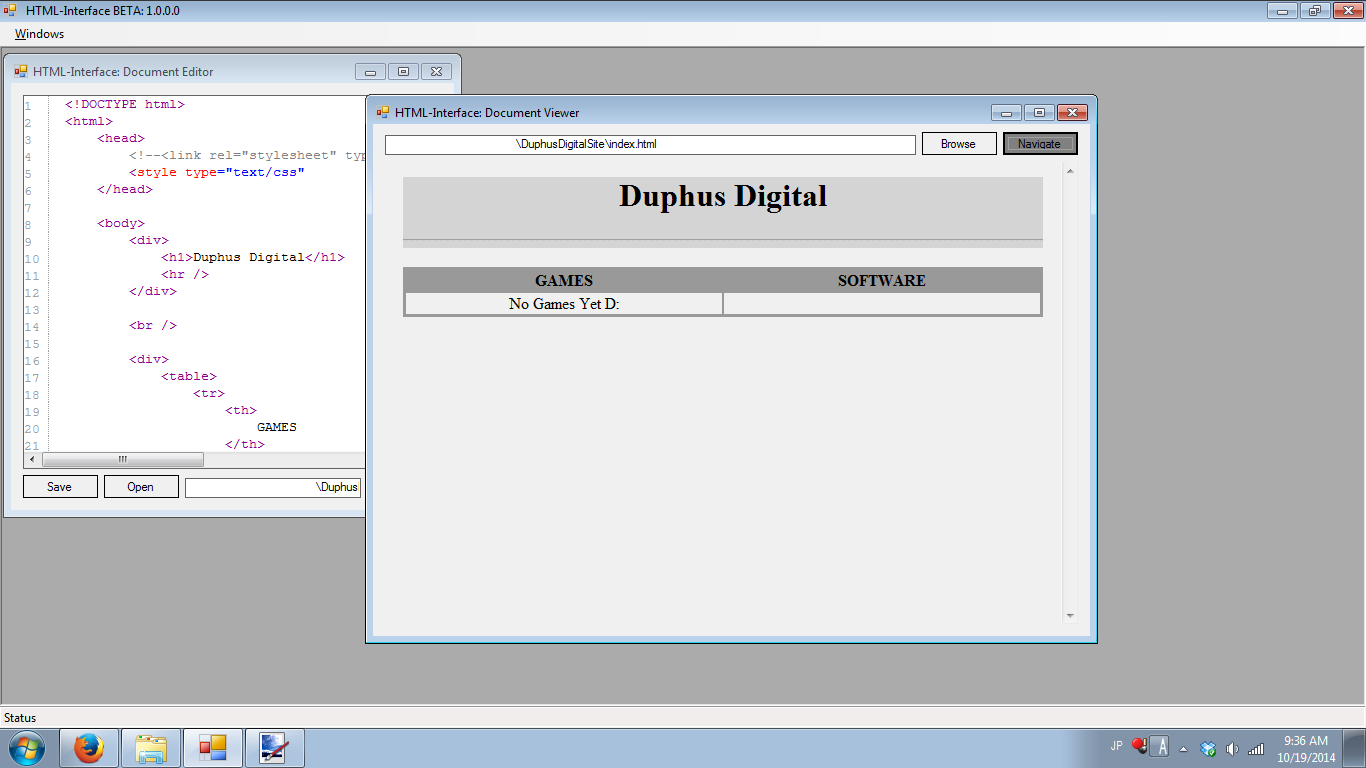Expand the hidden system tray icons
Viewport: 1366px width, 768px height.
(1183, 748)
